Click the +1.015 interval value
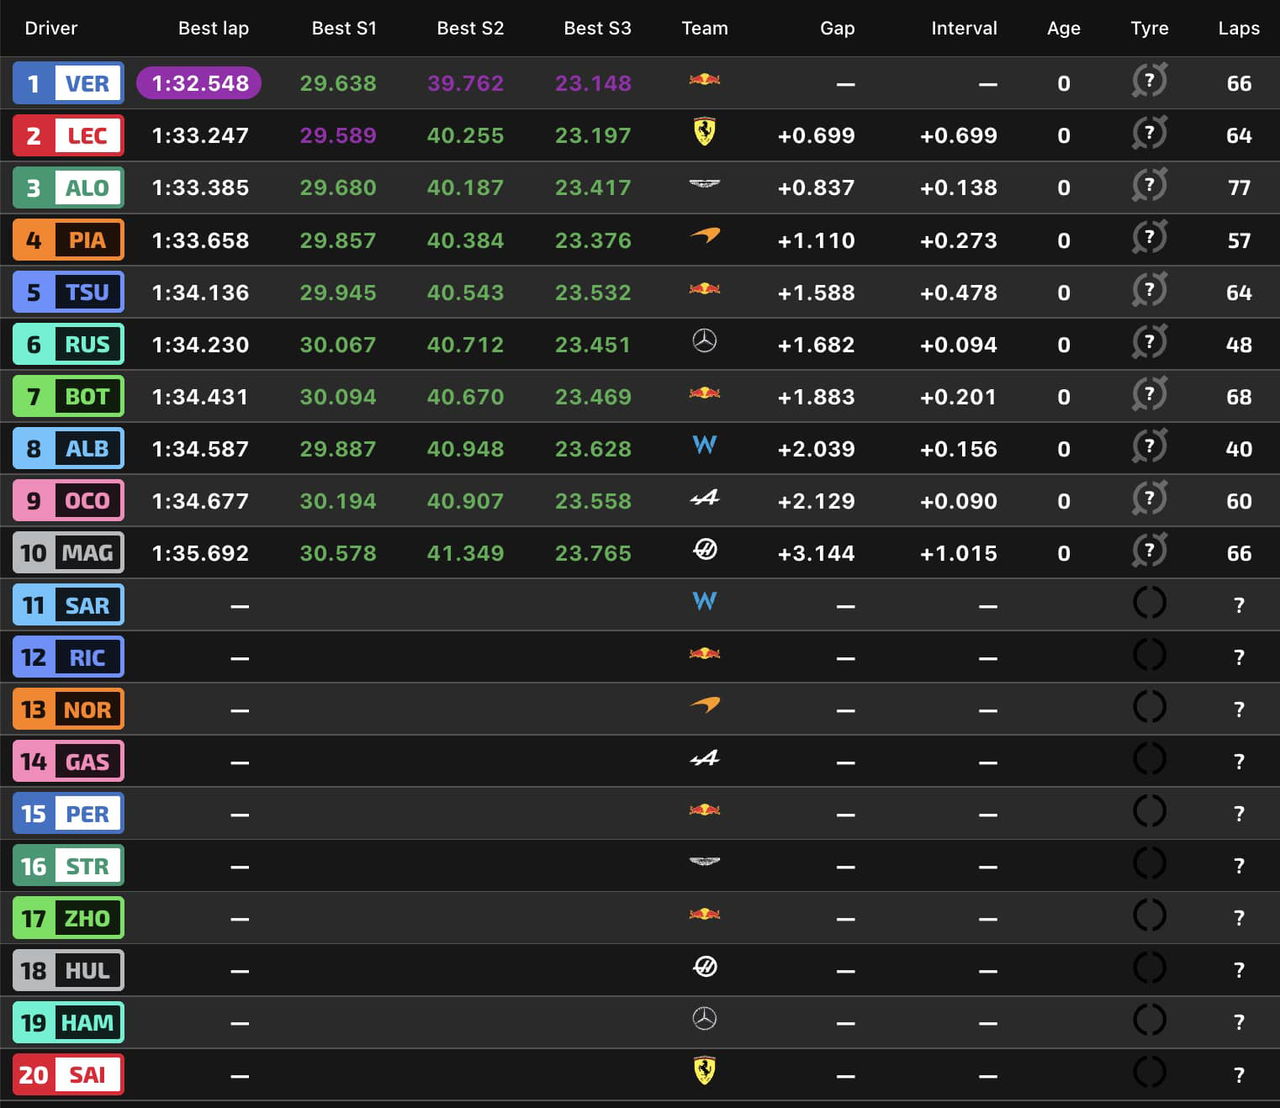 tap(958, 553)
